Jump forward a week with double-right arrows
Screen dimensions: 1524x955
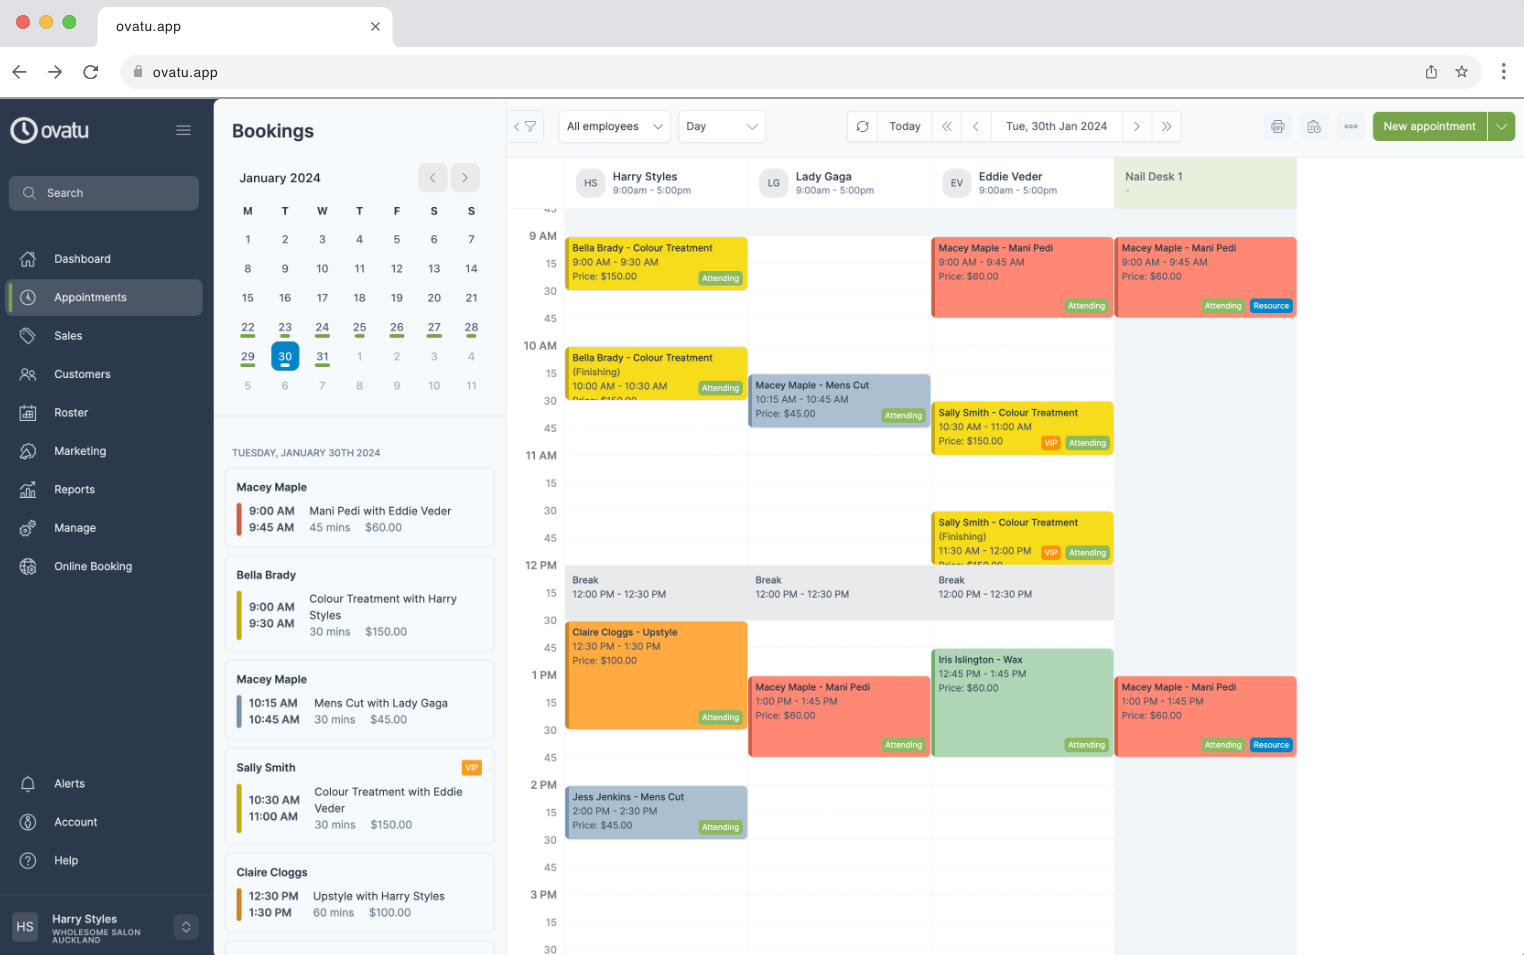point(1166,127)
